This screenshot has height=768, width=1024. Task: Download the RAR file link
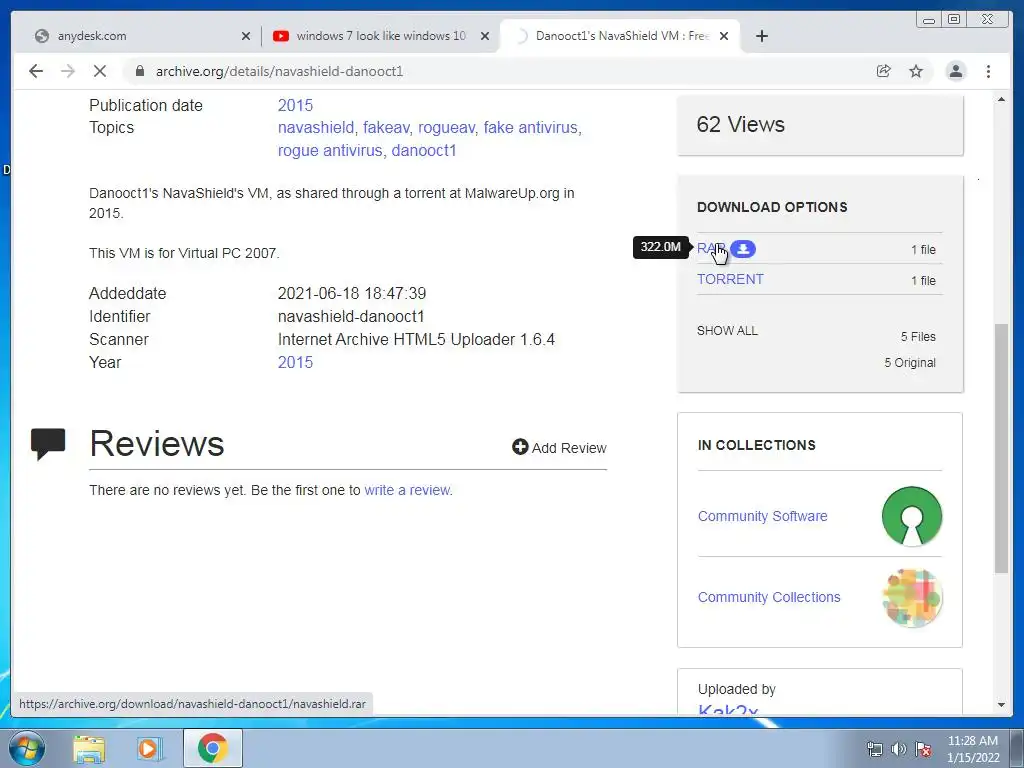(x=711, y=249)
